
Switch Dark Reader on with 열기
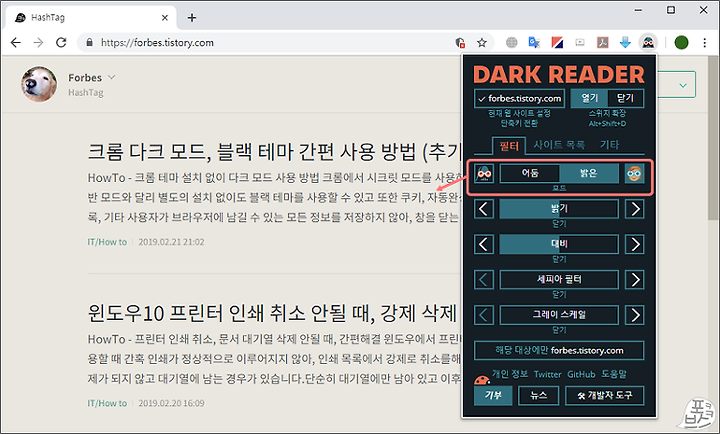click(x=589, y=98)
